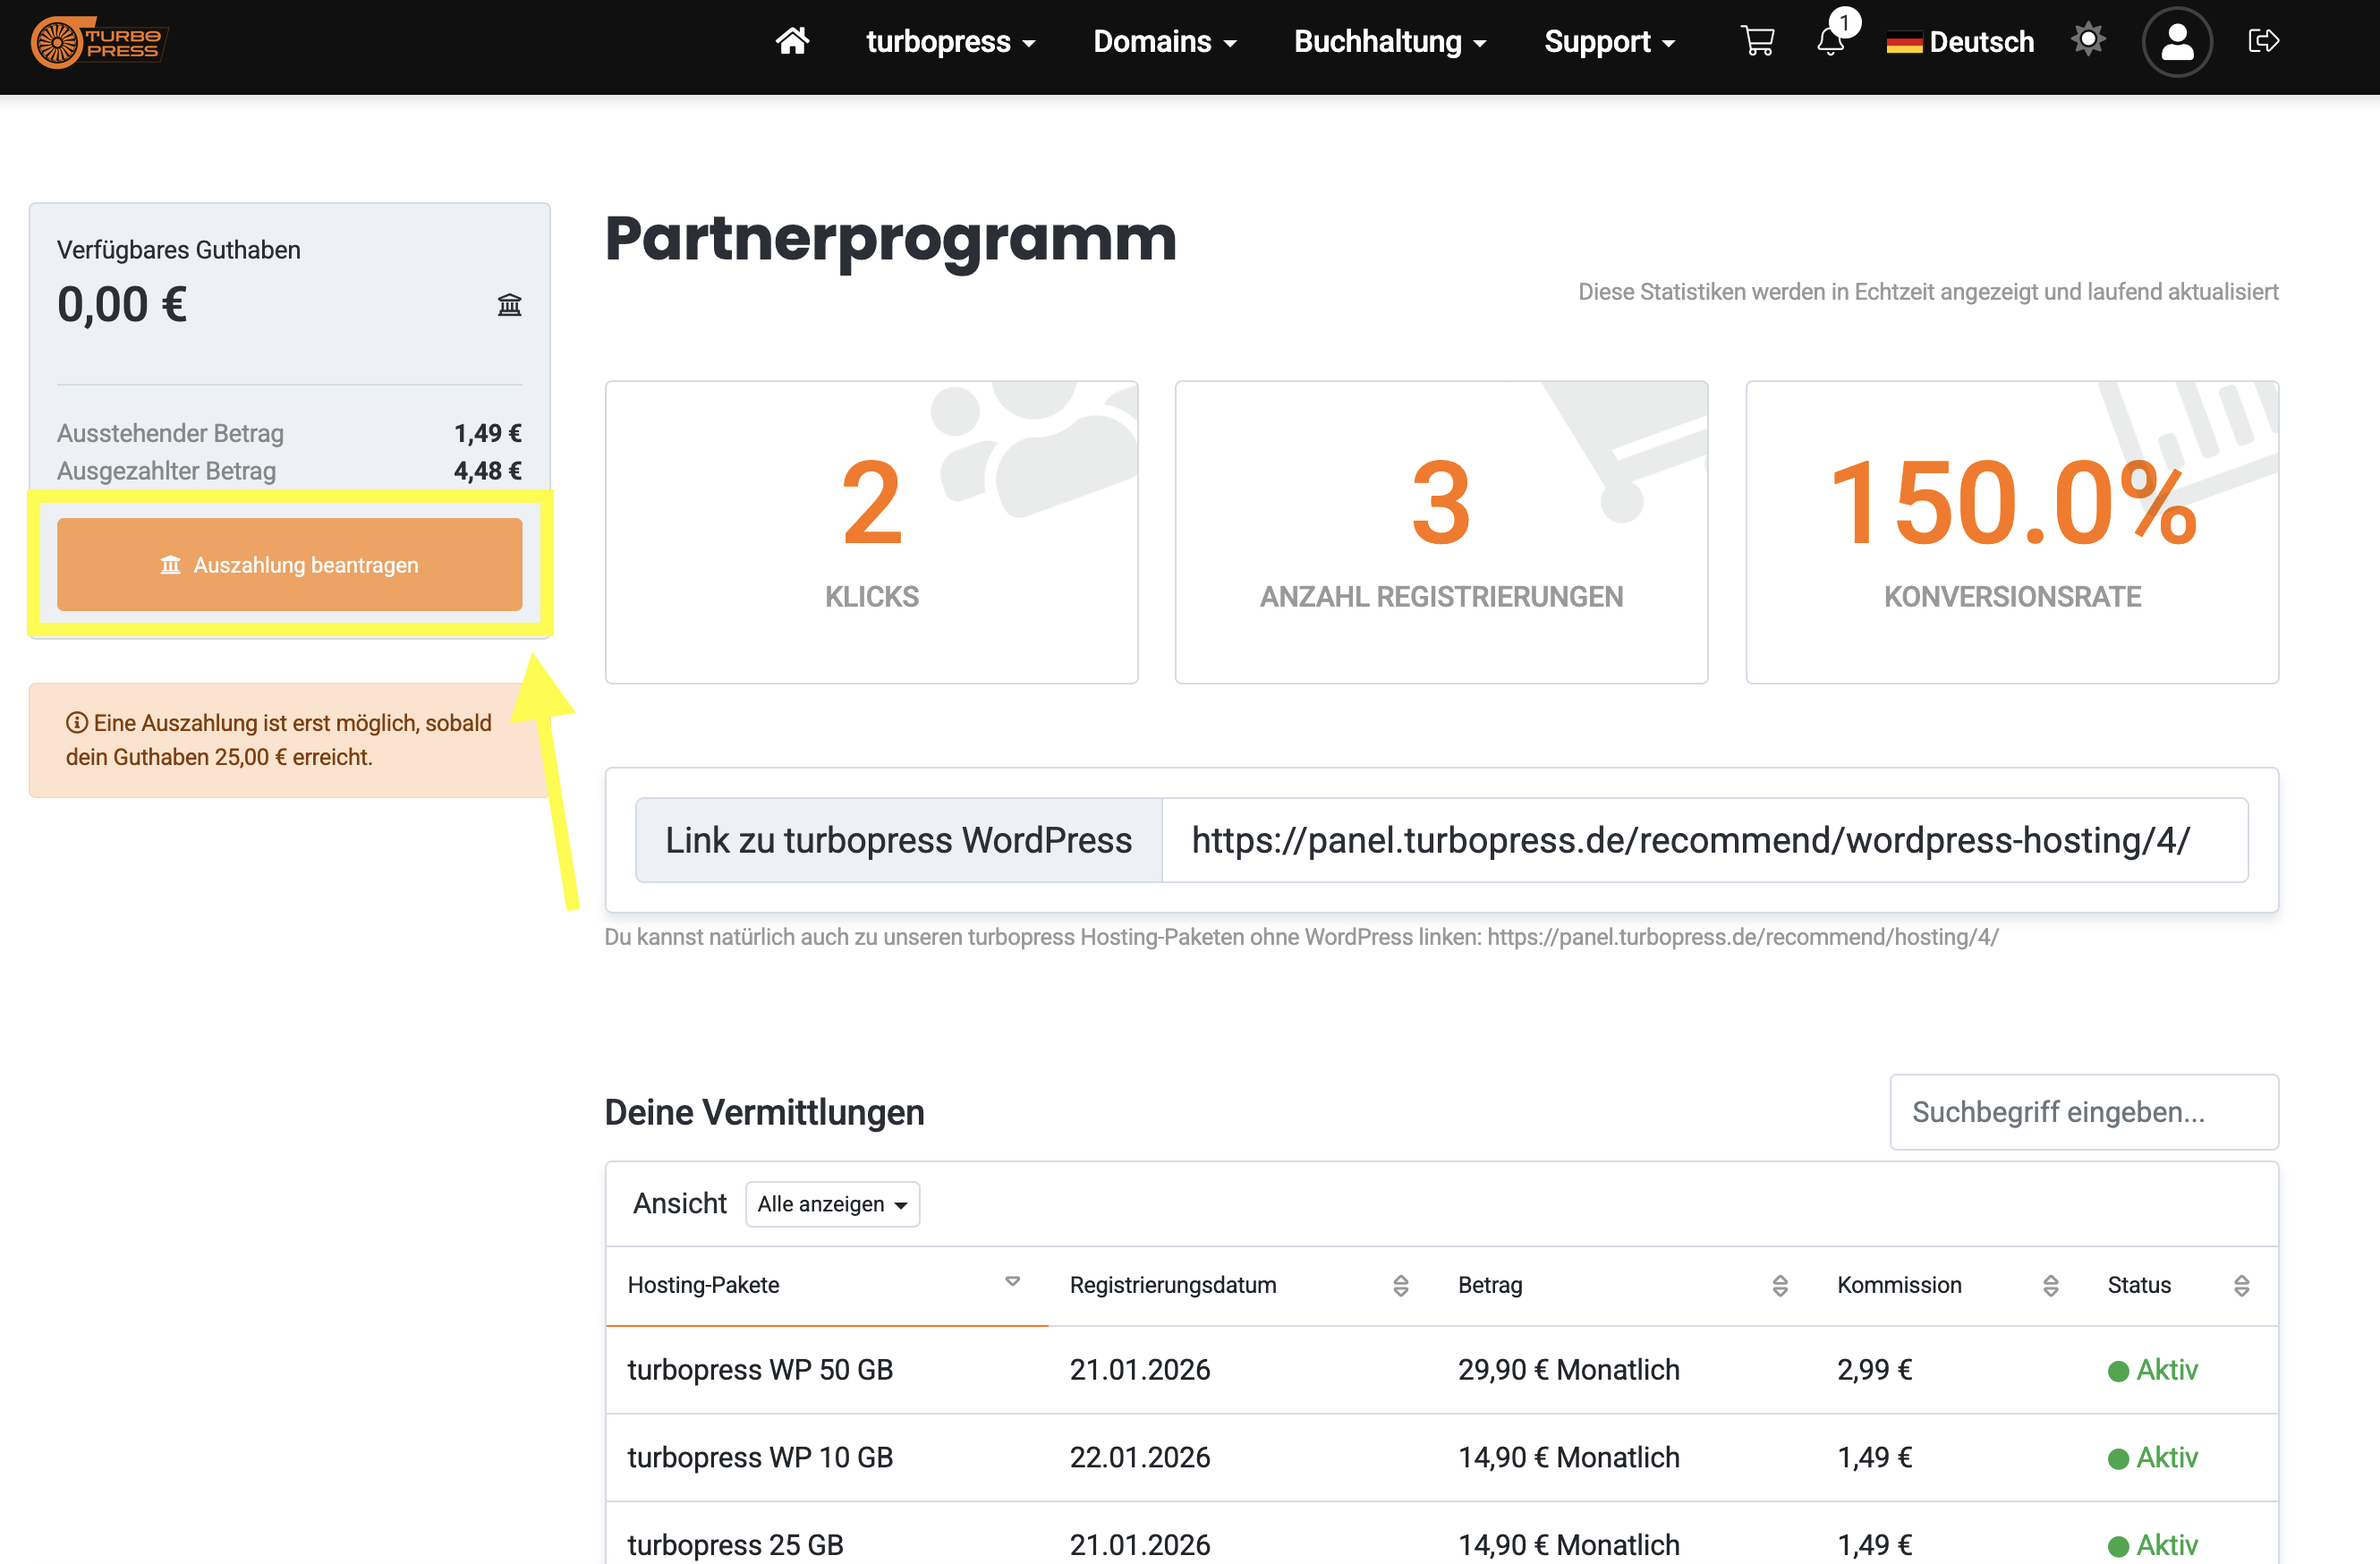Click the home icon in navbar
This screenshot has height=1564, width=2380.
pyautogui.click(x=791, y=42)
